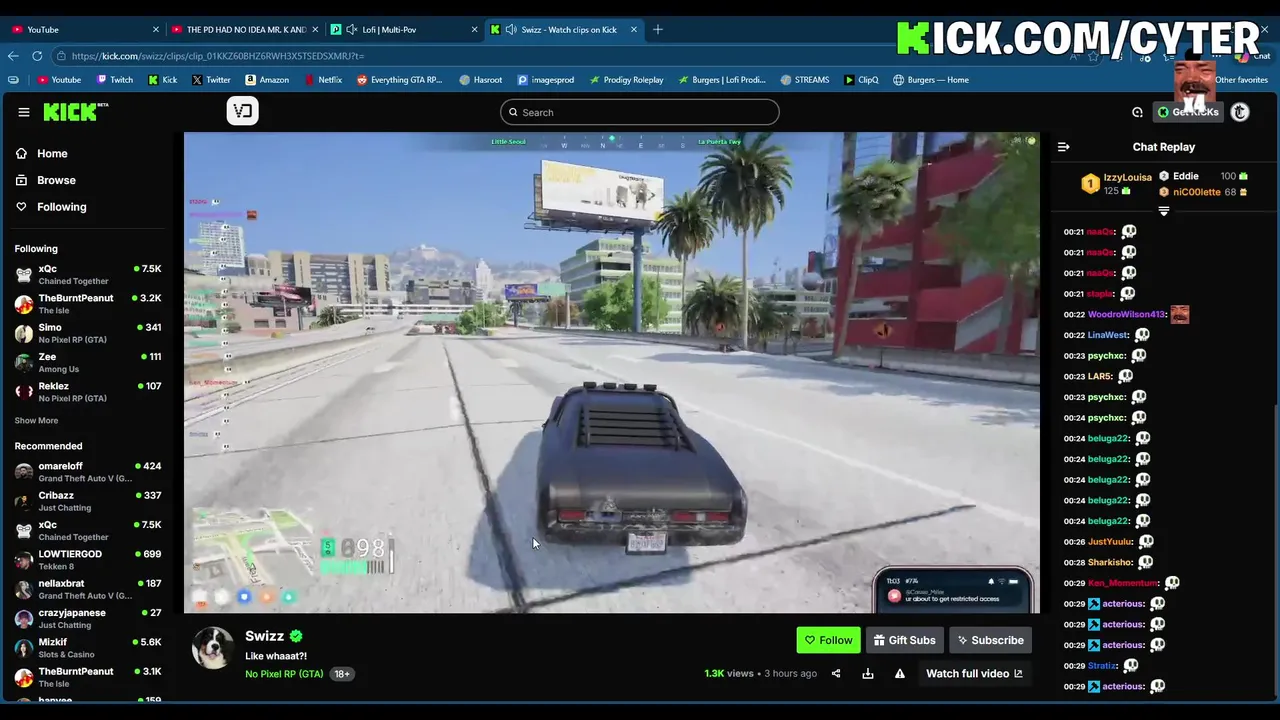Click the Kick logo

pos(75,112)
